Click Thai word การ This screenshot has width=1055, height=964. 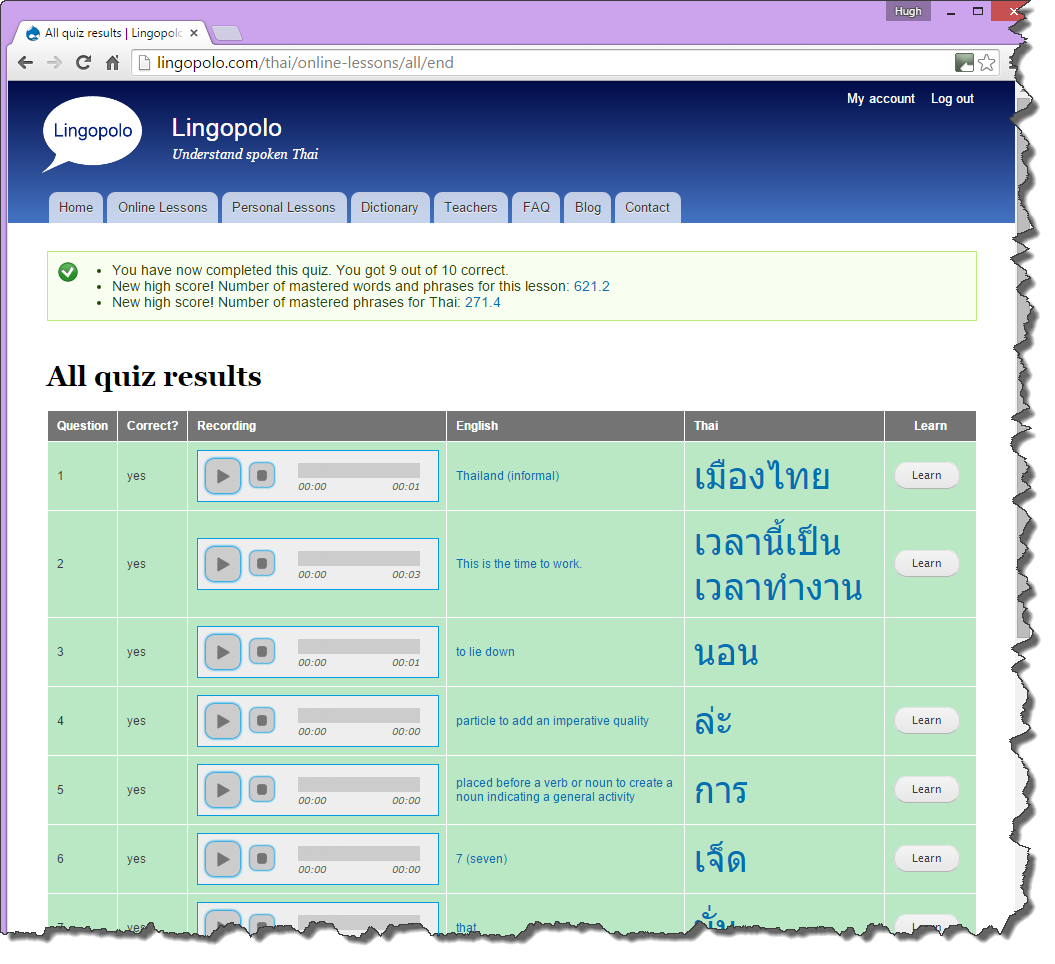click(x=721, y=791)
